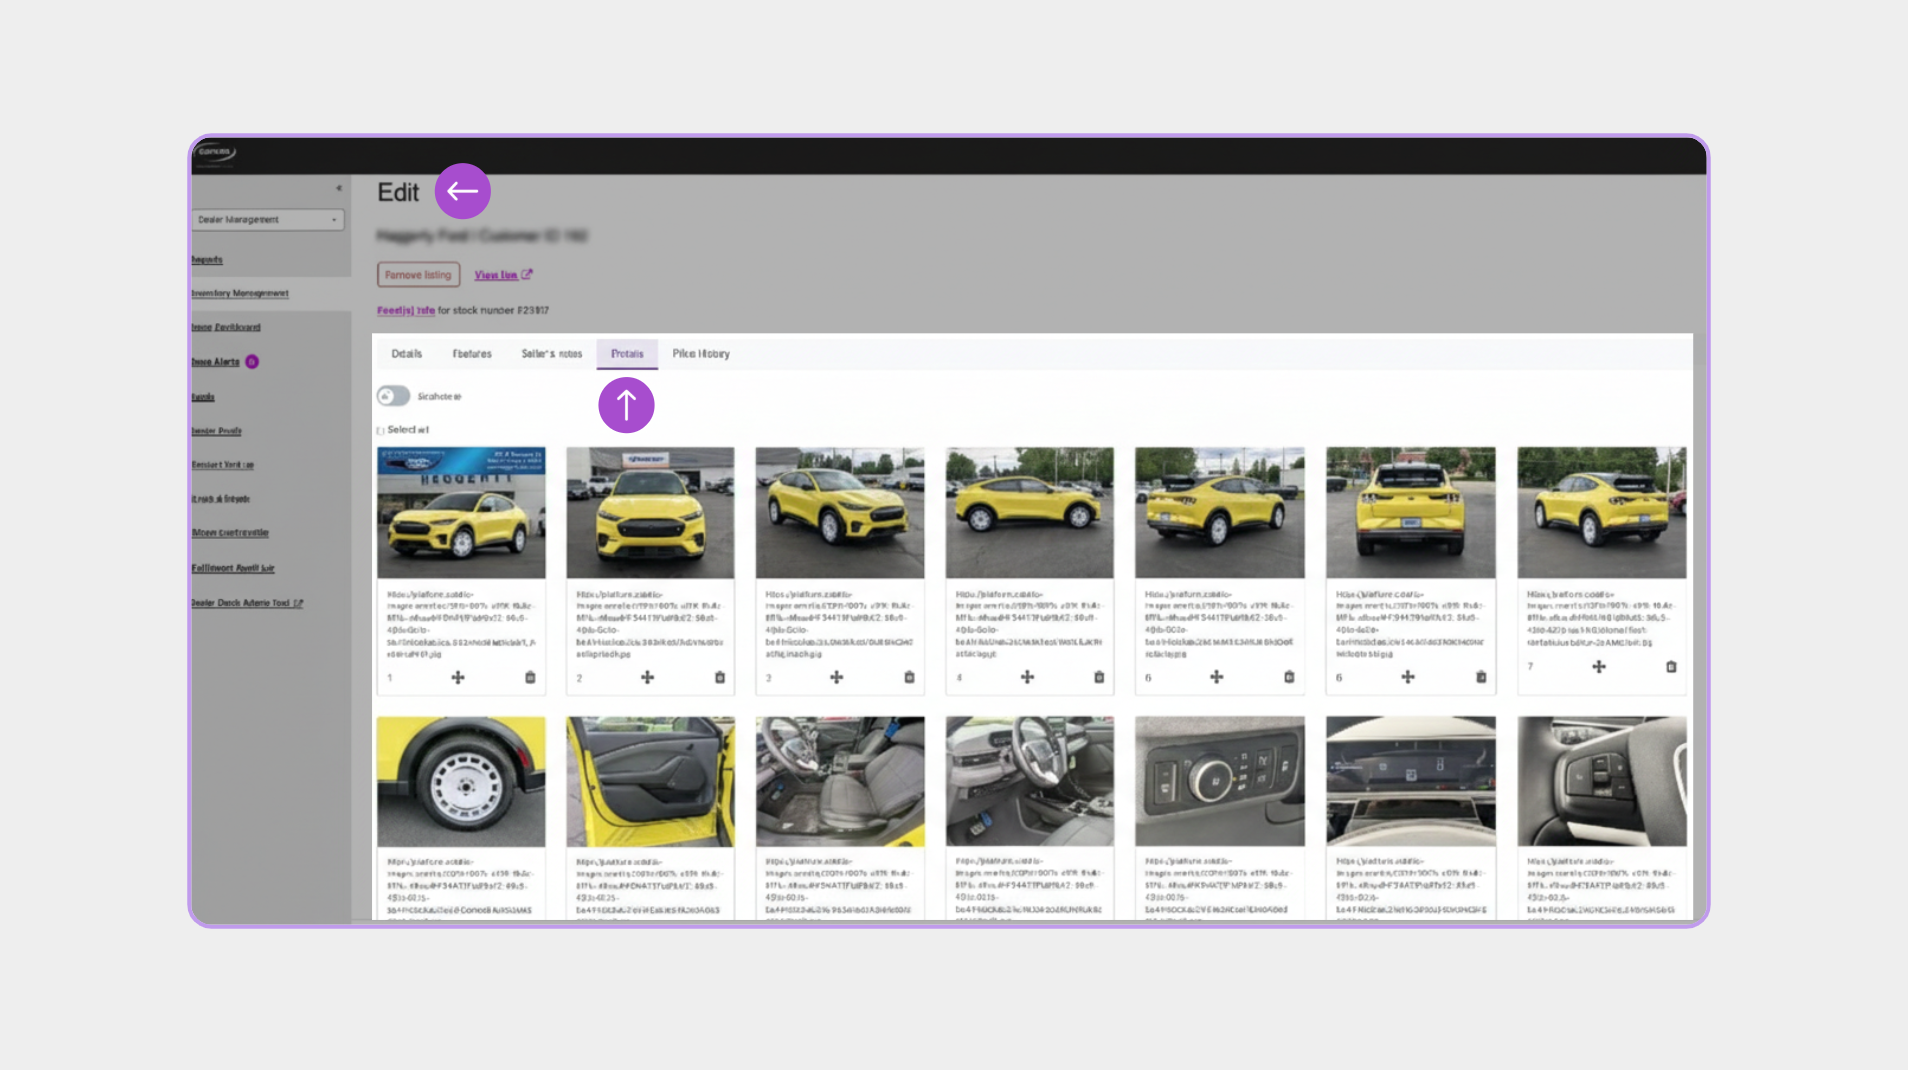Click the move handle on photo 3
The image size is (1908, 1070).
pyautogui.click(x=837, y=678)
